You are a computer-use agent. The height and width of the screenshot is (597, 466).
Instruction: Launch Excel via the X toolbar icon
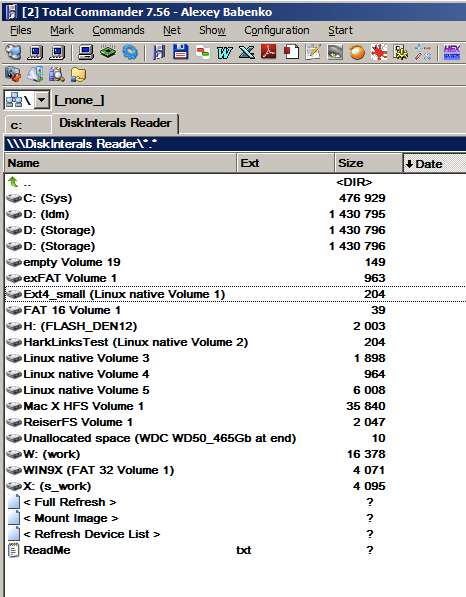(247, 52)
